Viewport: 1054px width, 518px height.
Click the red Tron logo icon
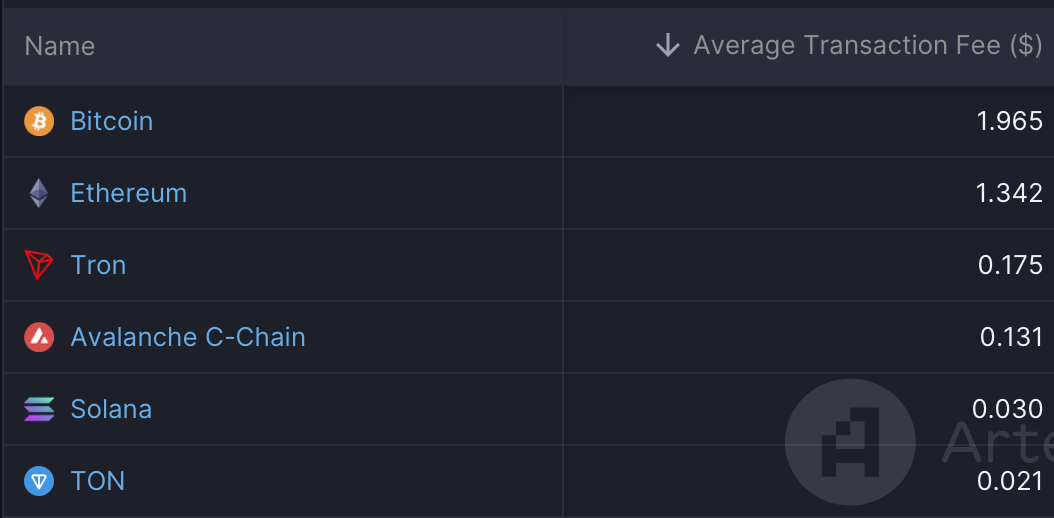click(x=39, y=265)
